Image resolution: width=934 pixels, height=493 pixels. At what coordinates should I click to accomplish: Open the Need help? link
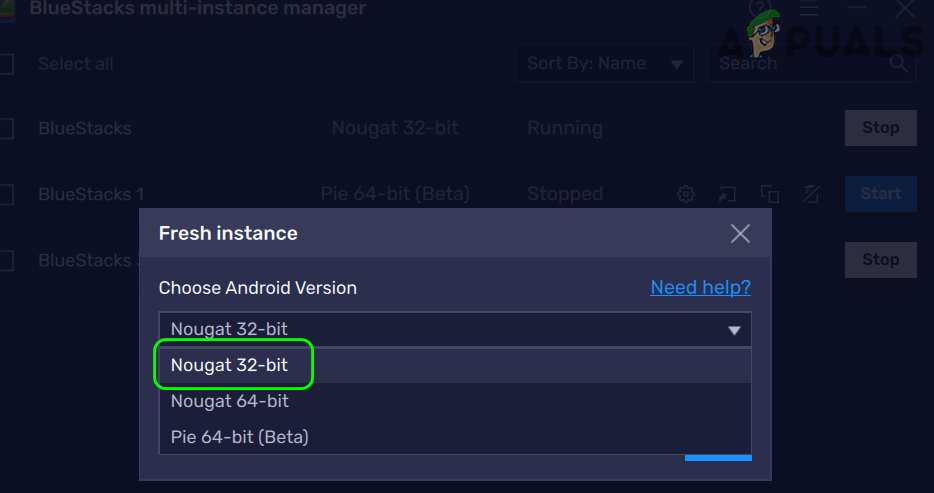coord(700,288)
